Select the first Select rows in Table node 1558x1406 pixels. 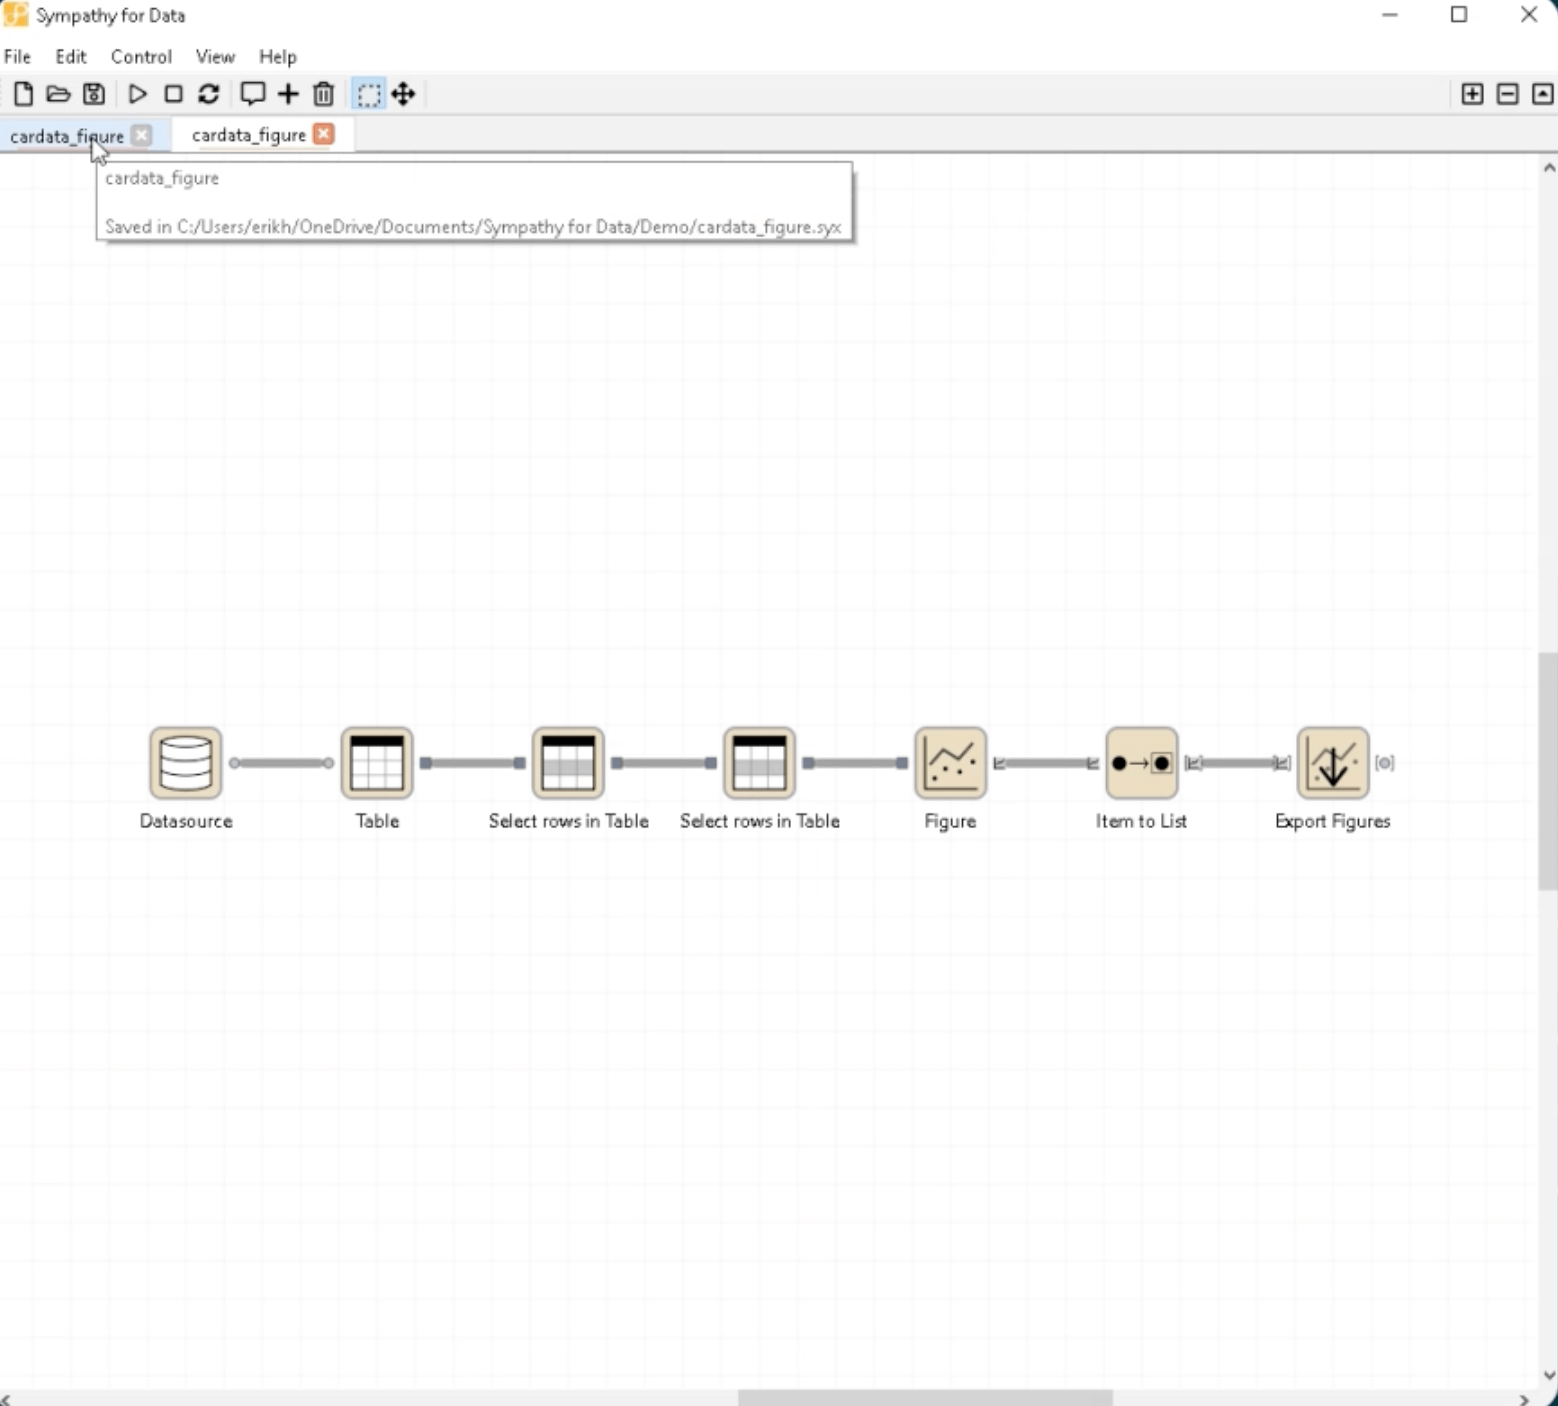(x=568, y=763)
